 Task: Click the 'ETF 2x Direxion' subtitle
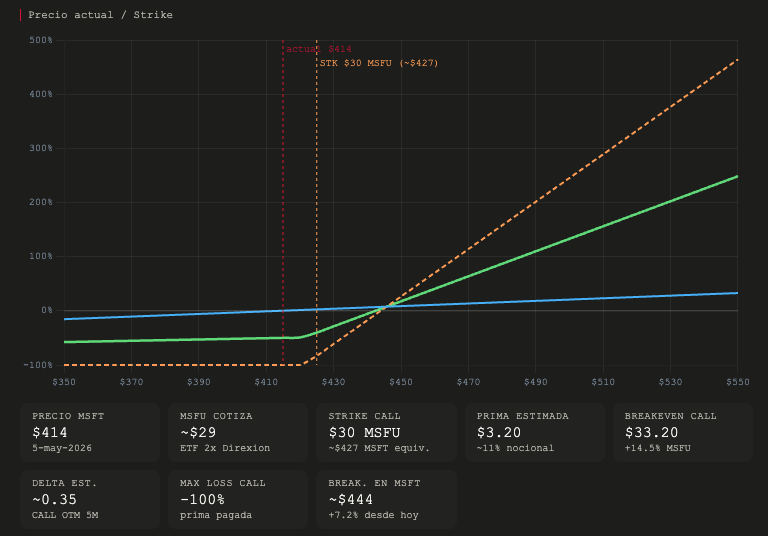225,448
